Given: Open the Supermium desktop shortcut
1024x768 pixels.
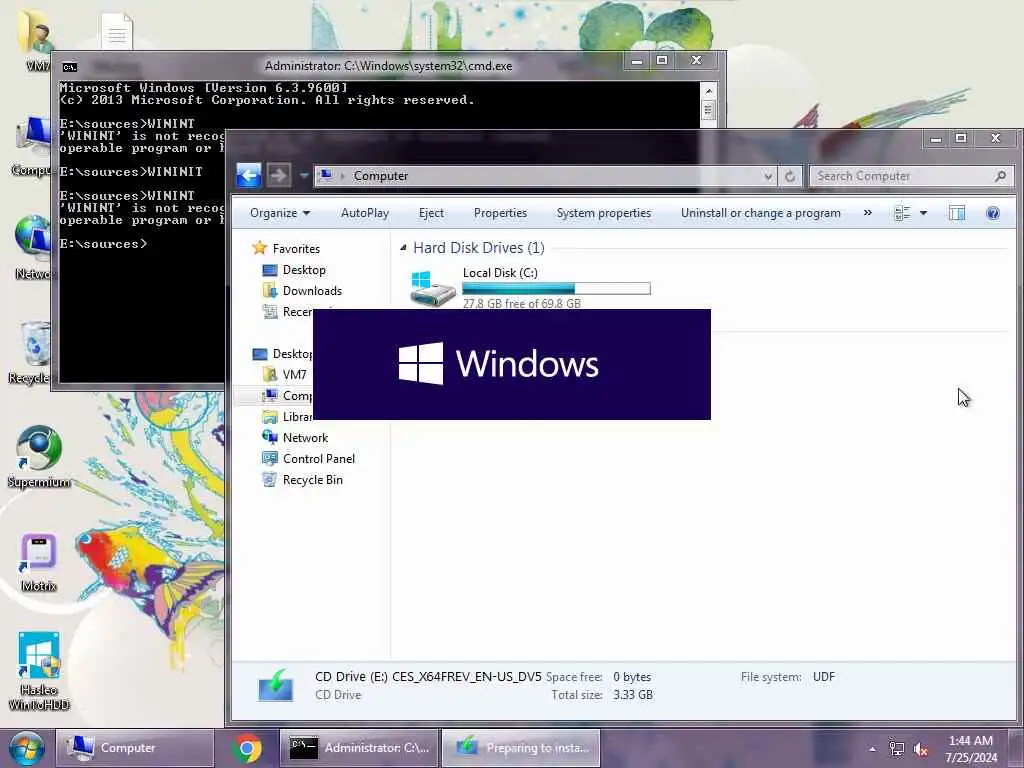Looking at the screenshot, I should pyautogui.click(x=39, y=456).
